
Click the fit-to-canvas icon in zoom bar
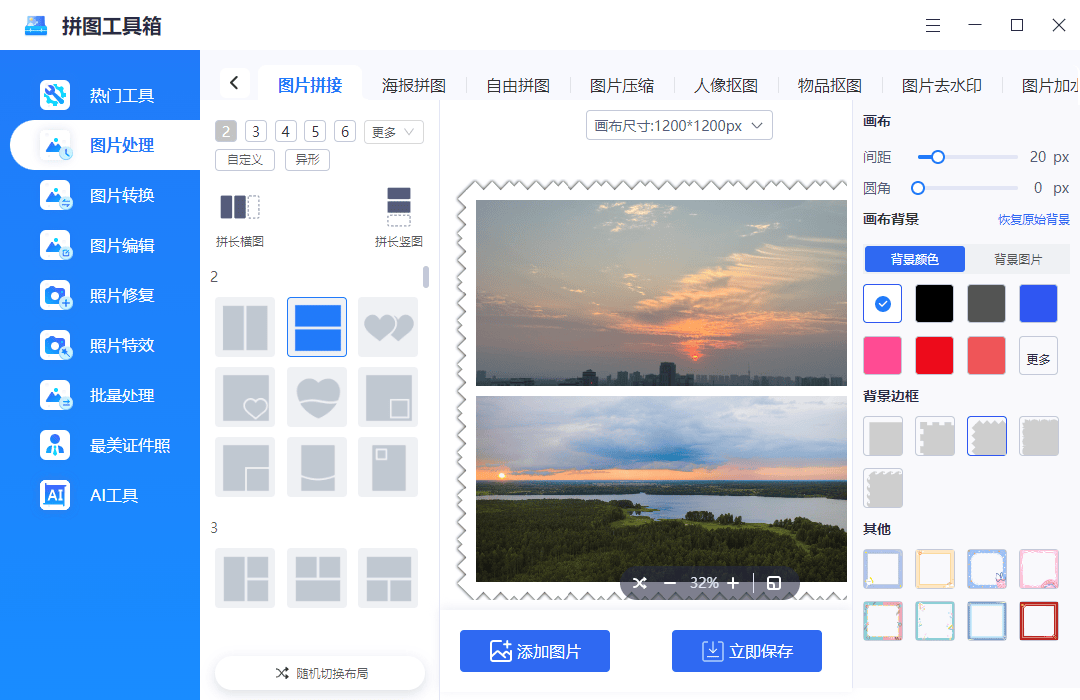tap(774, 583)
